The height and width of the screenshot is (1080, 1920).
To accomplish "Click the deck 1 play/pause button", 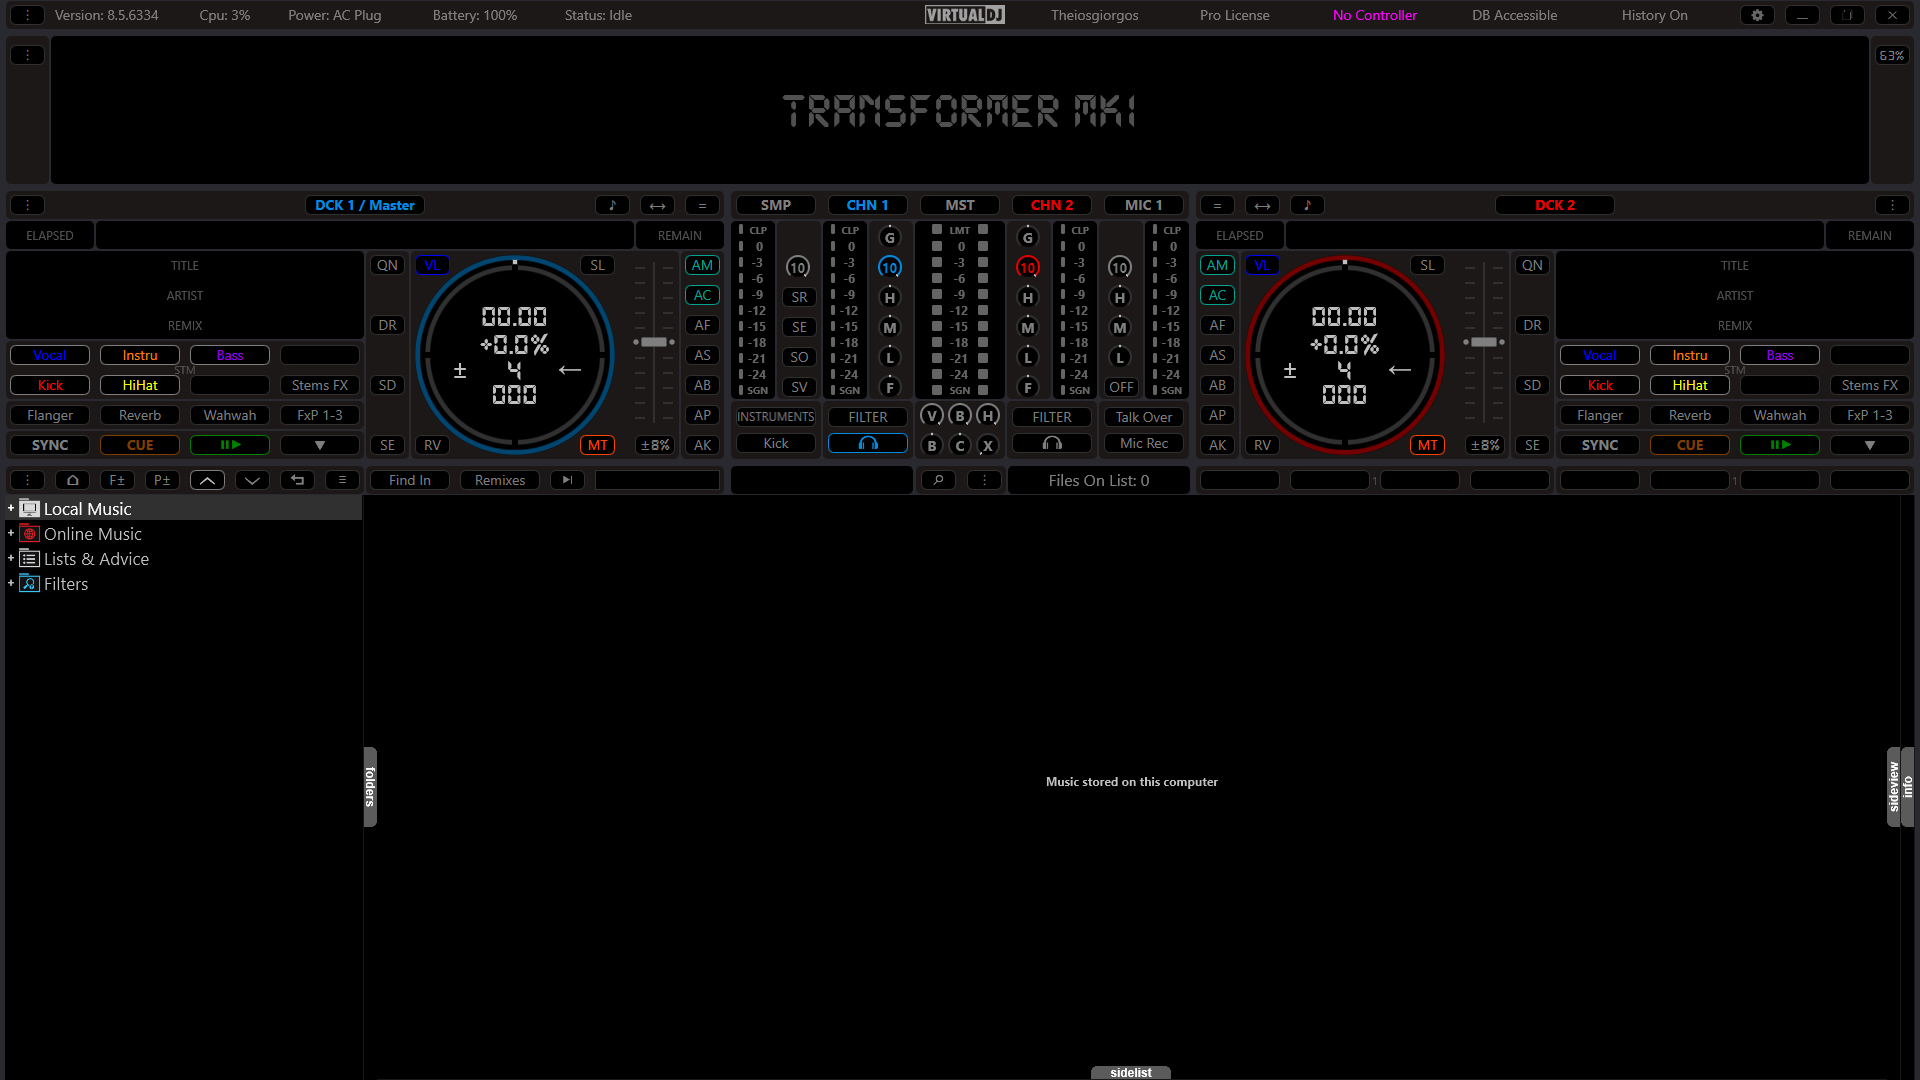I will (230, 445).
